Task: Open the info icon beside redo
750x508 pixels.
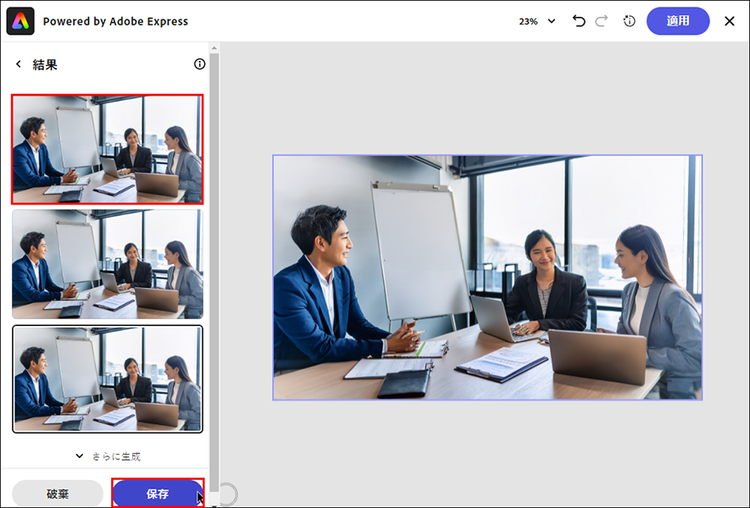Action: click(629, 21)
